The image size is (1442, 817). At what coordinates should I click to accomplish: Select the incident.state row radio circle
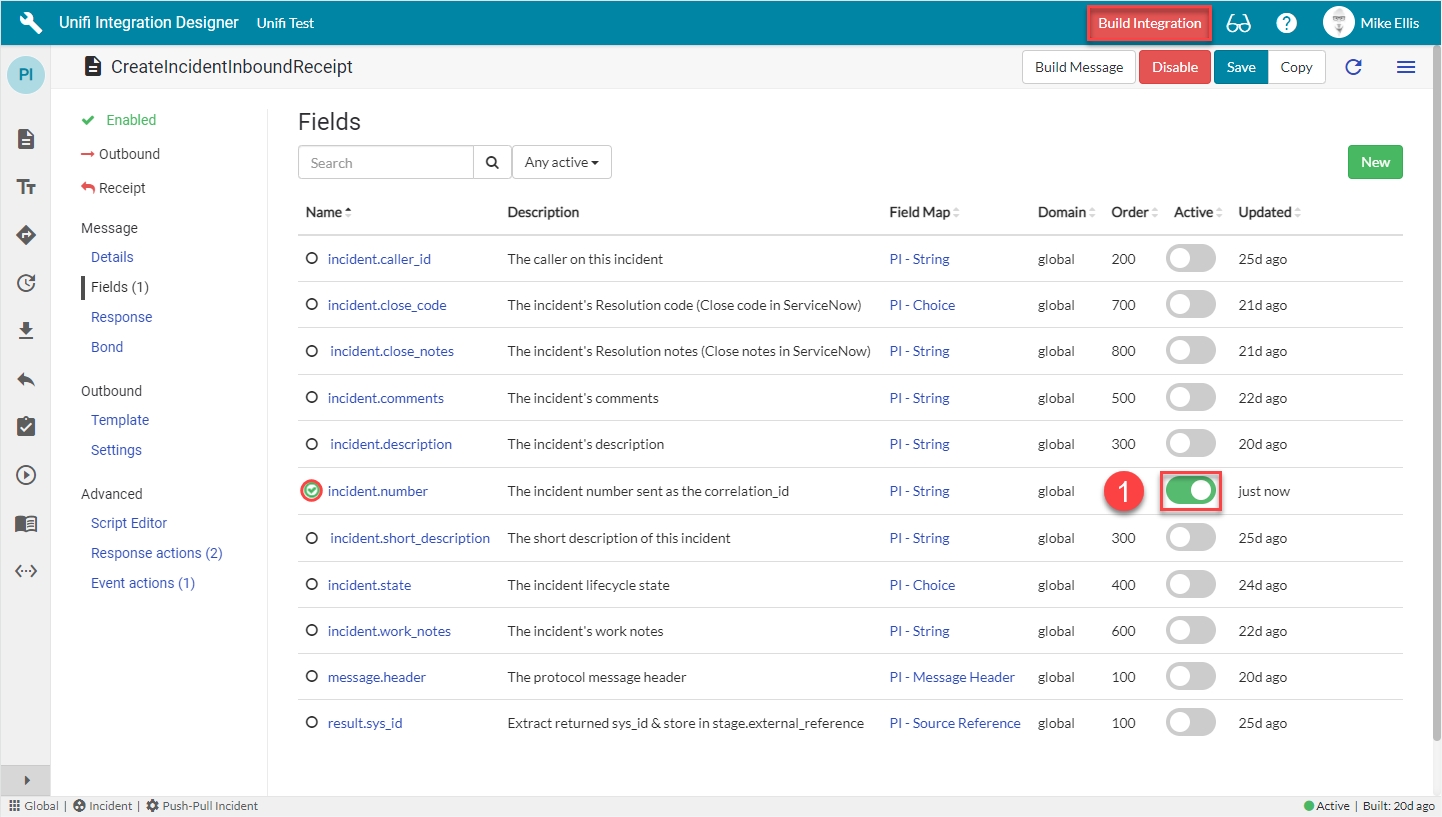(312, 585)
